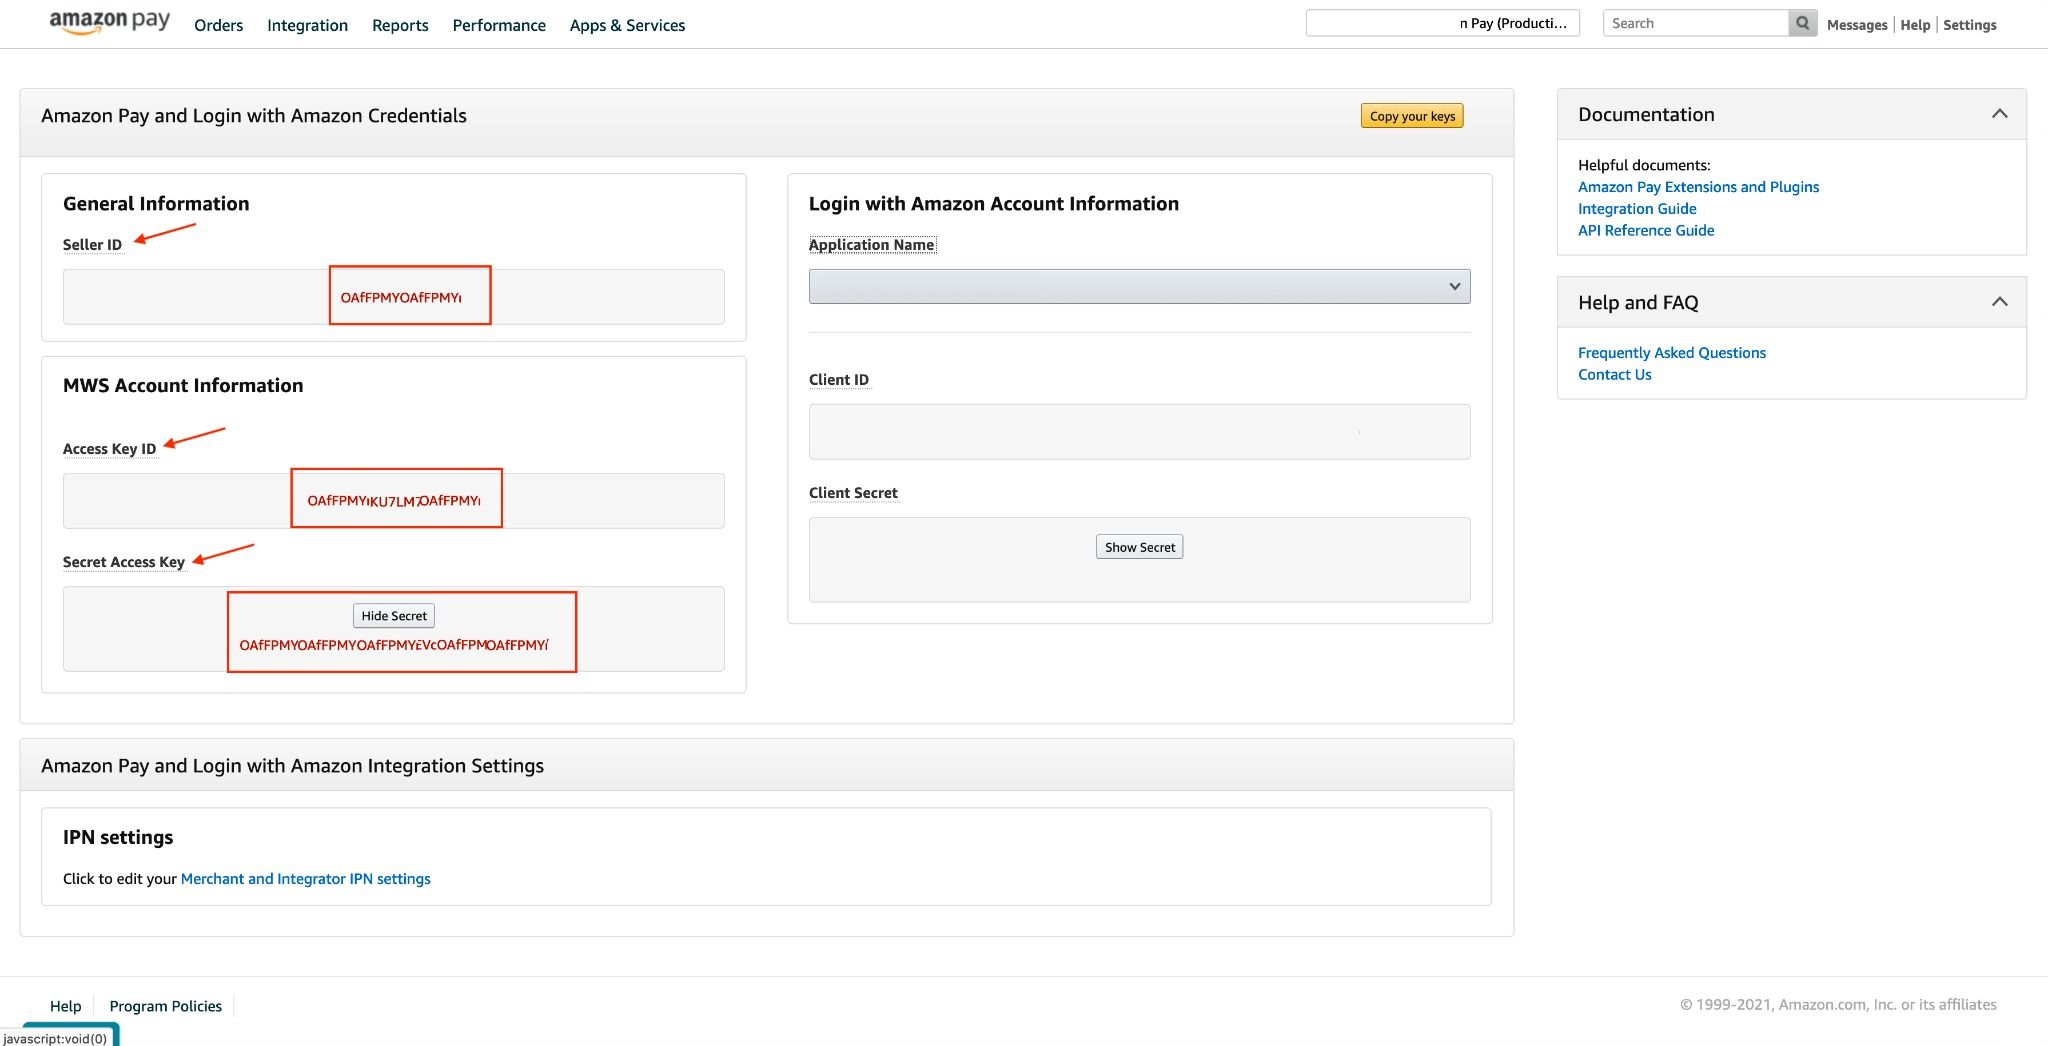2048x1046 pixels.
Task: Collapse the Help and FAQ panel chevron
Action: [x=1999, y=302]
